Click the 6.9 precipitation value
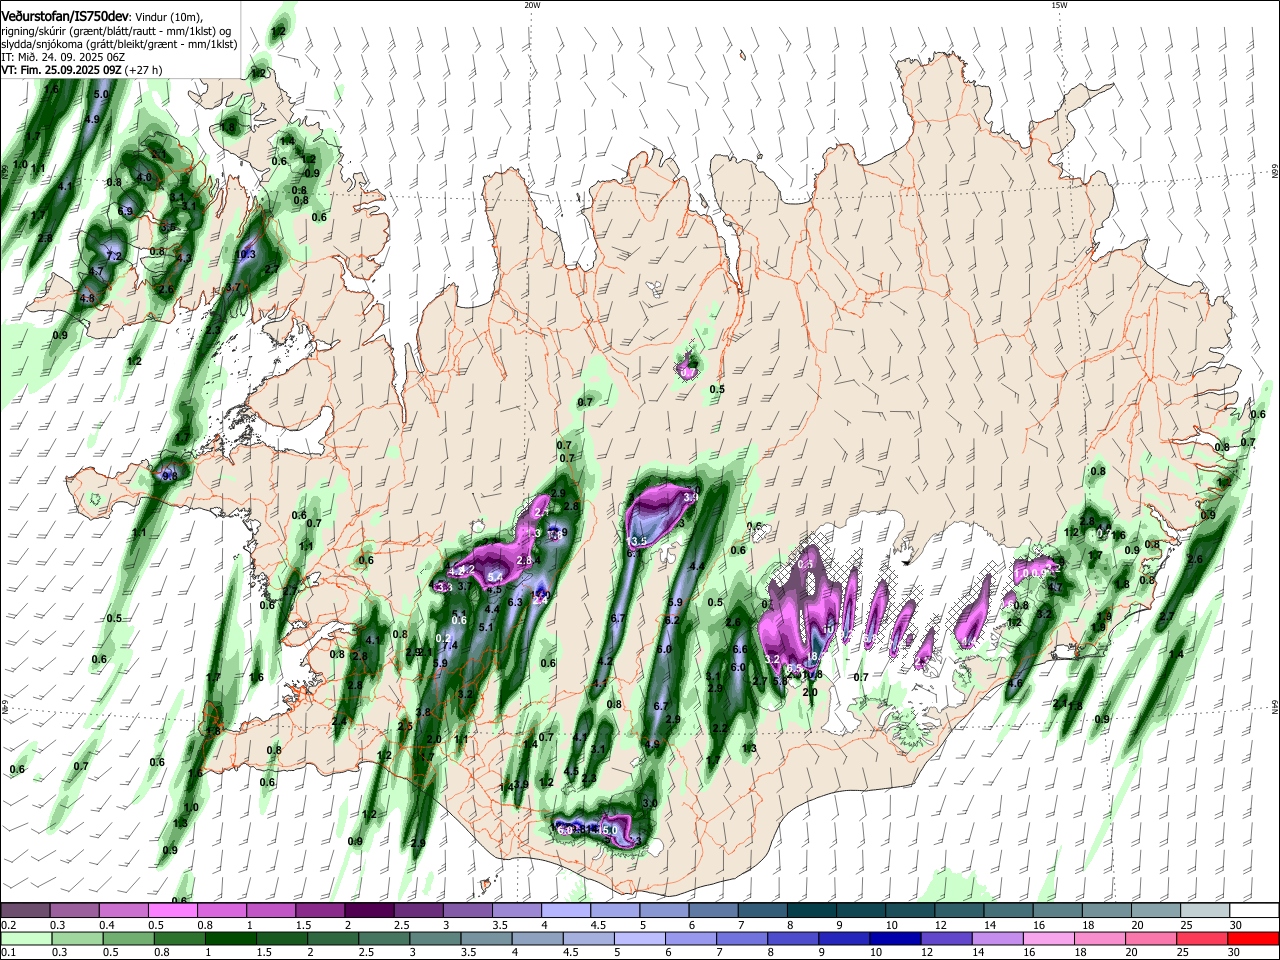This screenshot has height=960, width=1280. tap(125, 211)
